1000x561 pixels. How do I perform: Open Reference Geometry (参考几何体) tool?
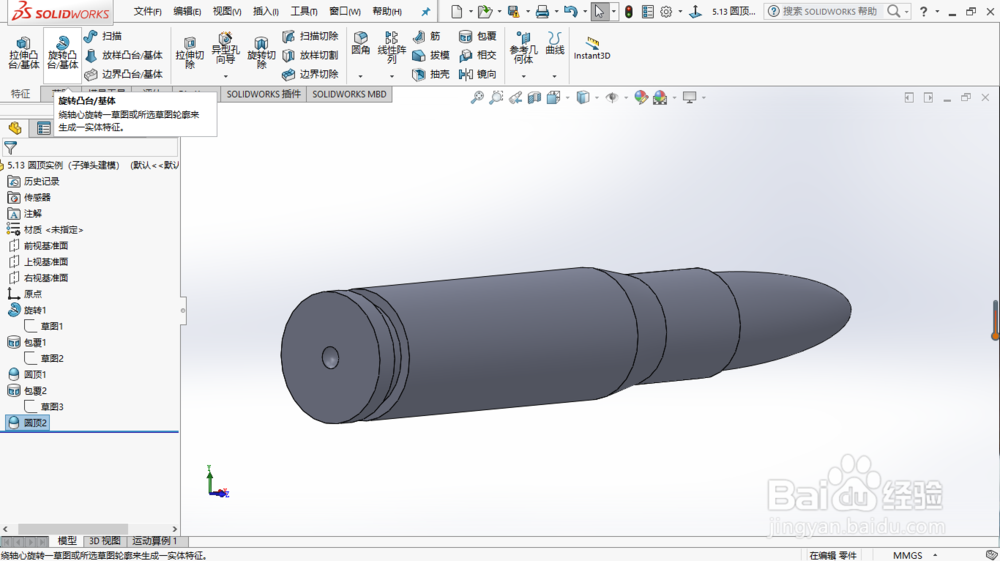(523, 48)
